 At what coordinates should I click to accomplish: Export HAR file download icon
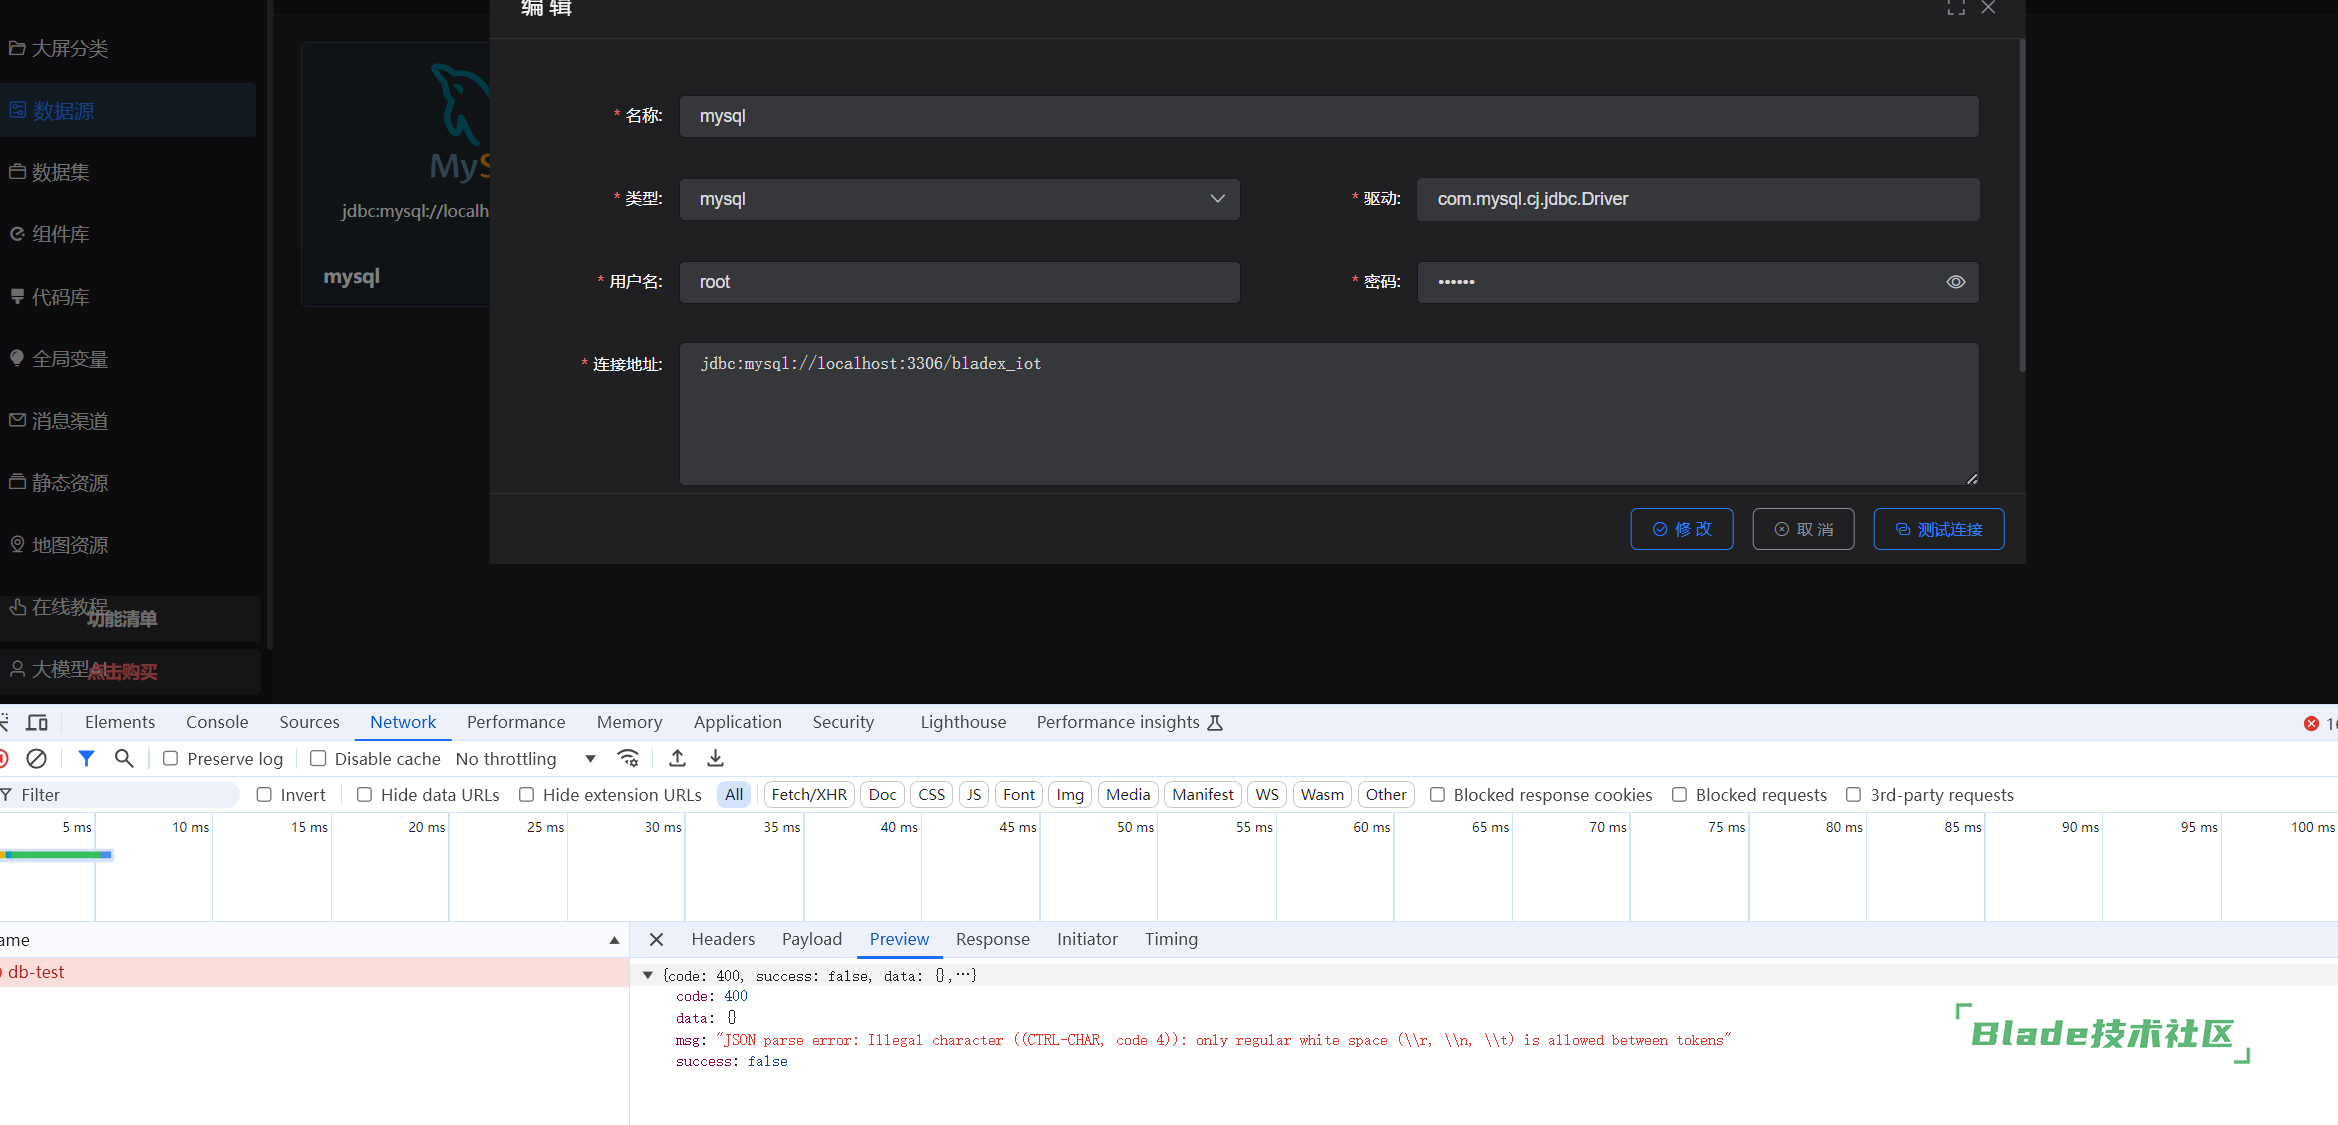pos(715,759)
